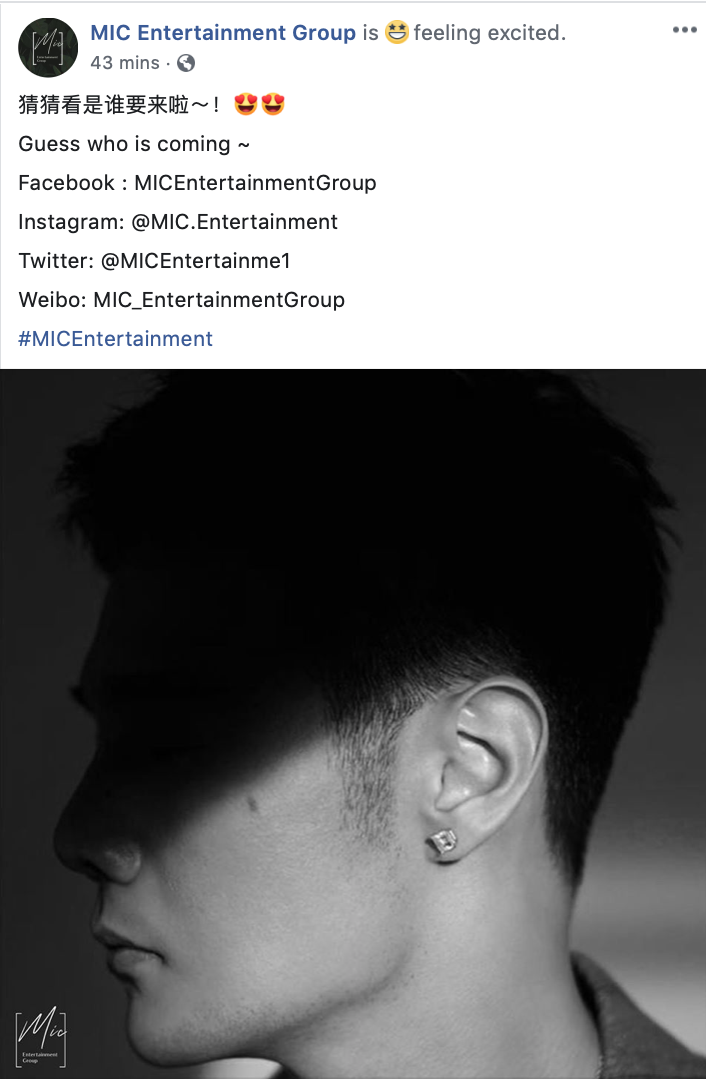This screenshot has height=1079, width=706.
Task: Click the Weibo MIC_EntertainmentGroup handle line
Action: pos(182,300)
